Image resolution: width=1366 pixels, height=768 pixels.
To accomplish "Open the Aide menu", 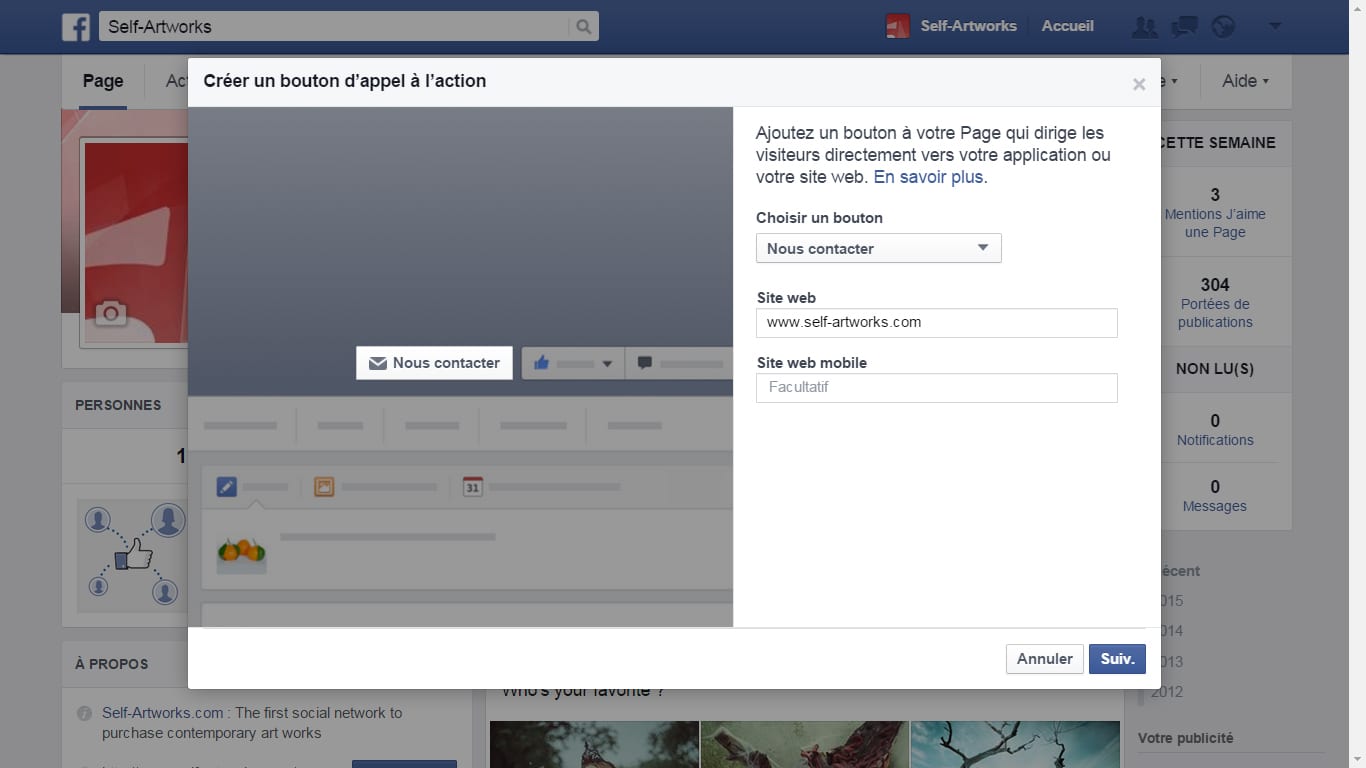I will pyautogui.click(x=1245, y=81).
